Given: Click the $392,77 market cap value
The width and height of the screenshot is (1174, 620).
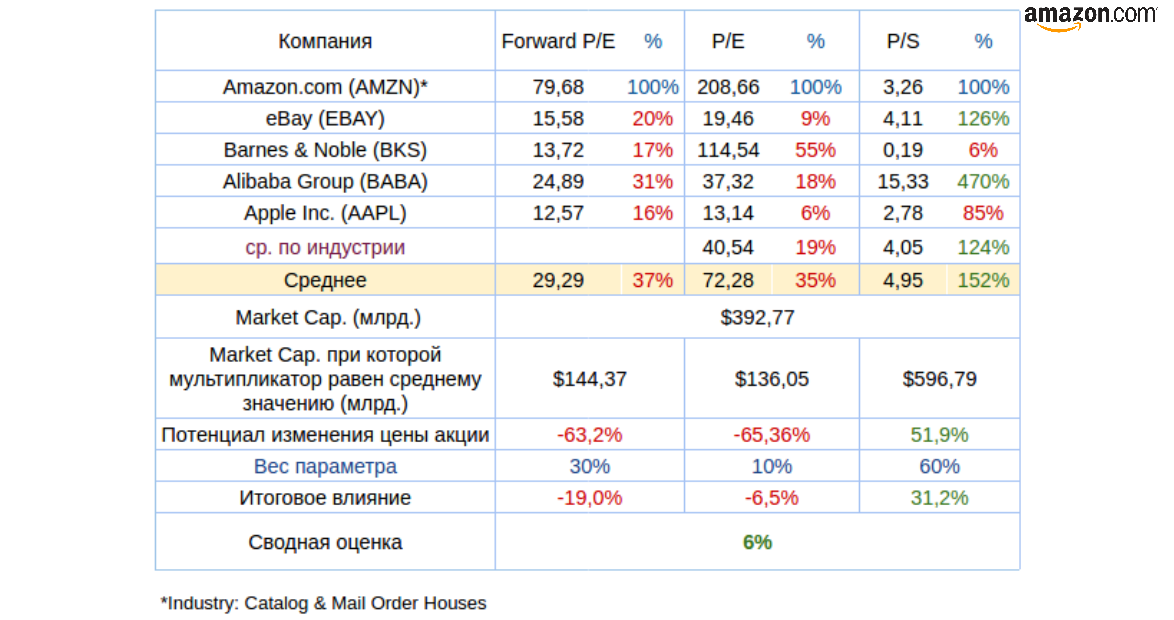Looking at the screenshot, I should pyautogui.click(x=757, y=318).
